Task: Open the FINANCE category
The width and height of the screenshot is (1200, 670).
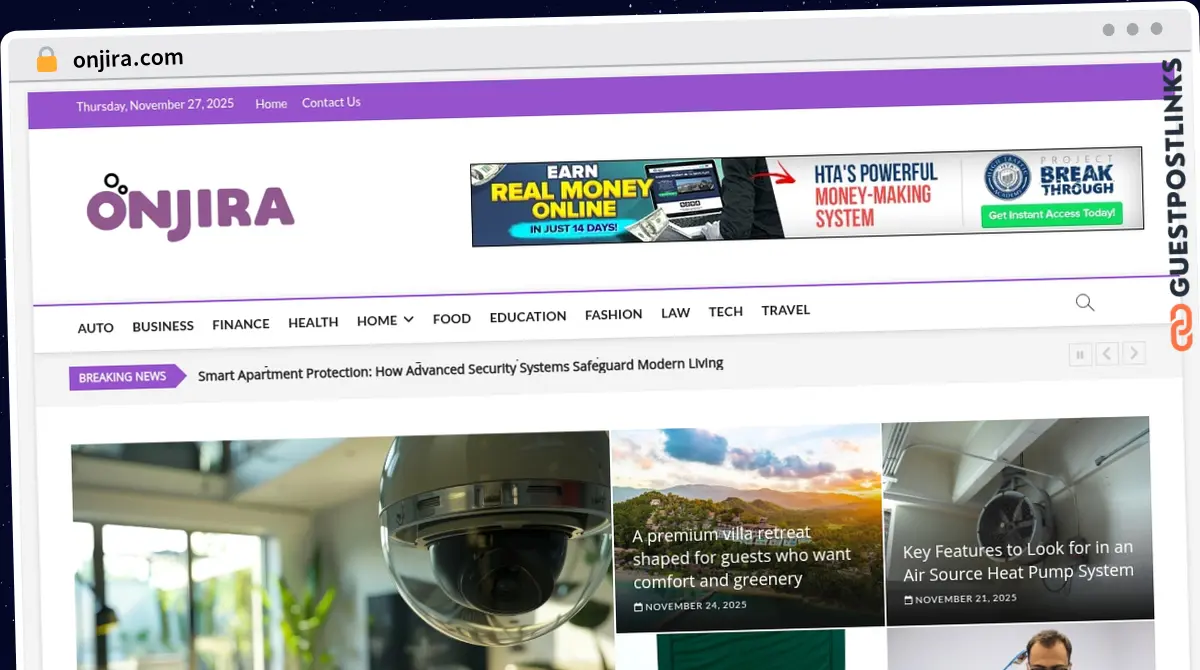Action: coord(241,324)
